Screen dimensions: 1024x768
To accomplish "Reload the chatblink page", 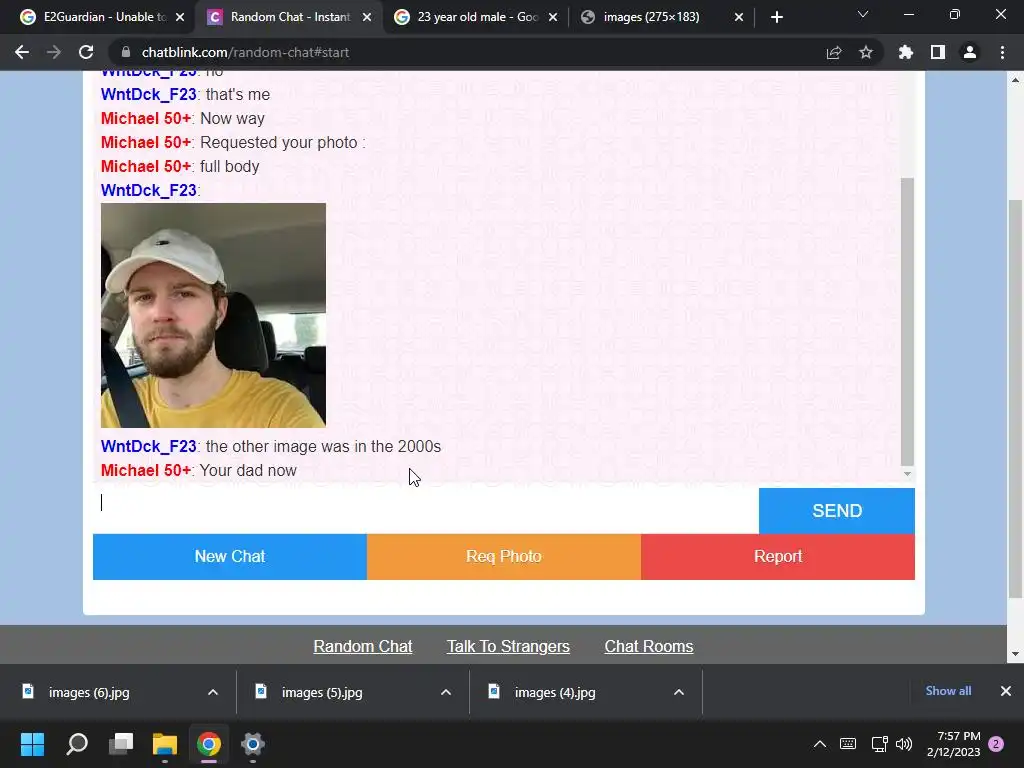I will (x=86, y=52).
